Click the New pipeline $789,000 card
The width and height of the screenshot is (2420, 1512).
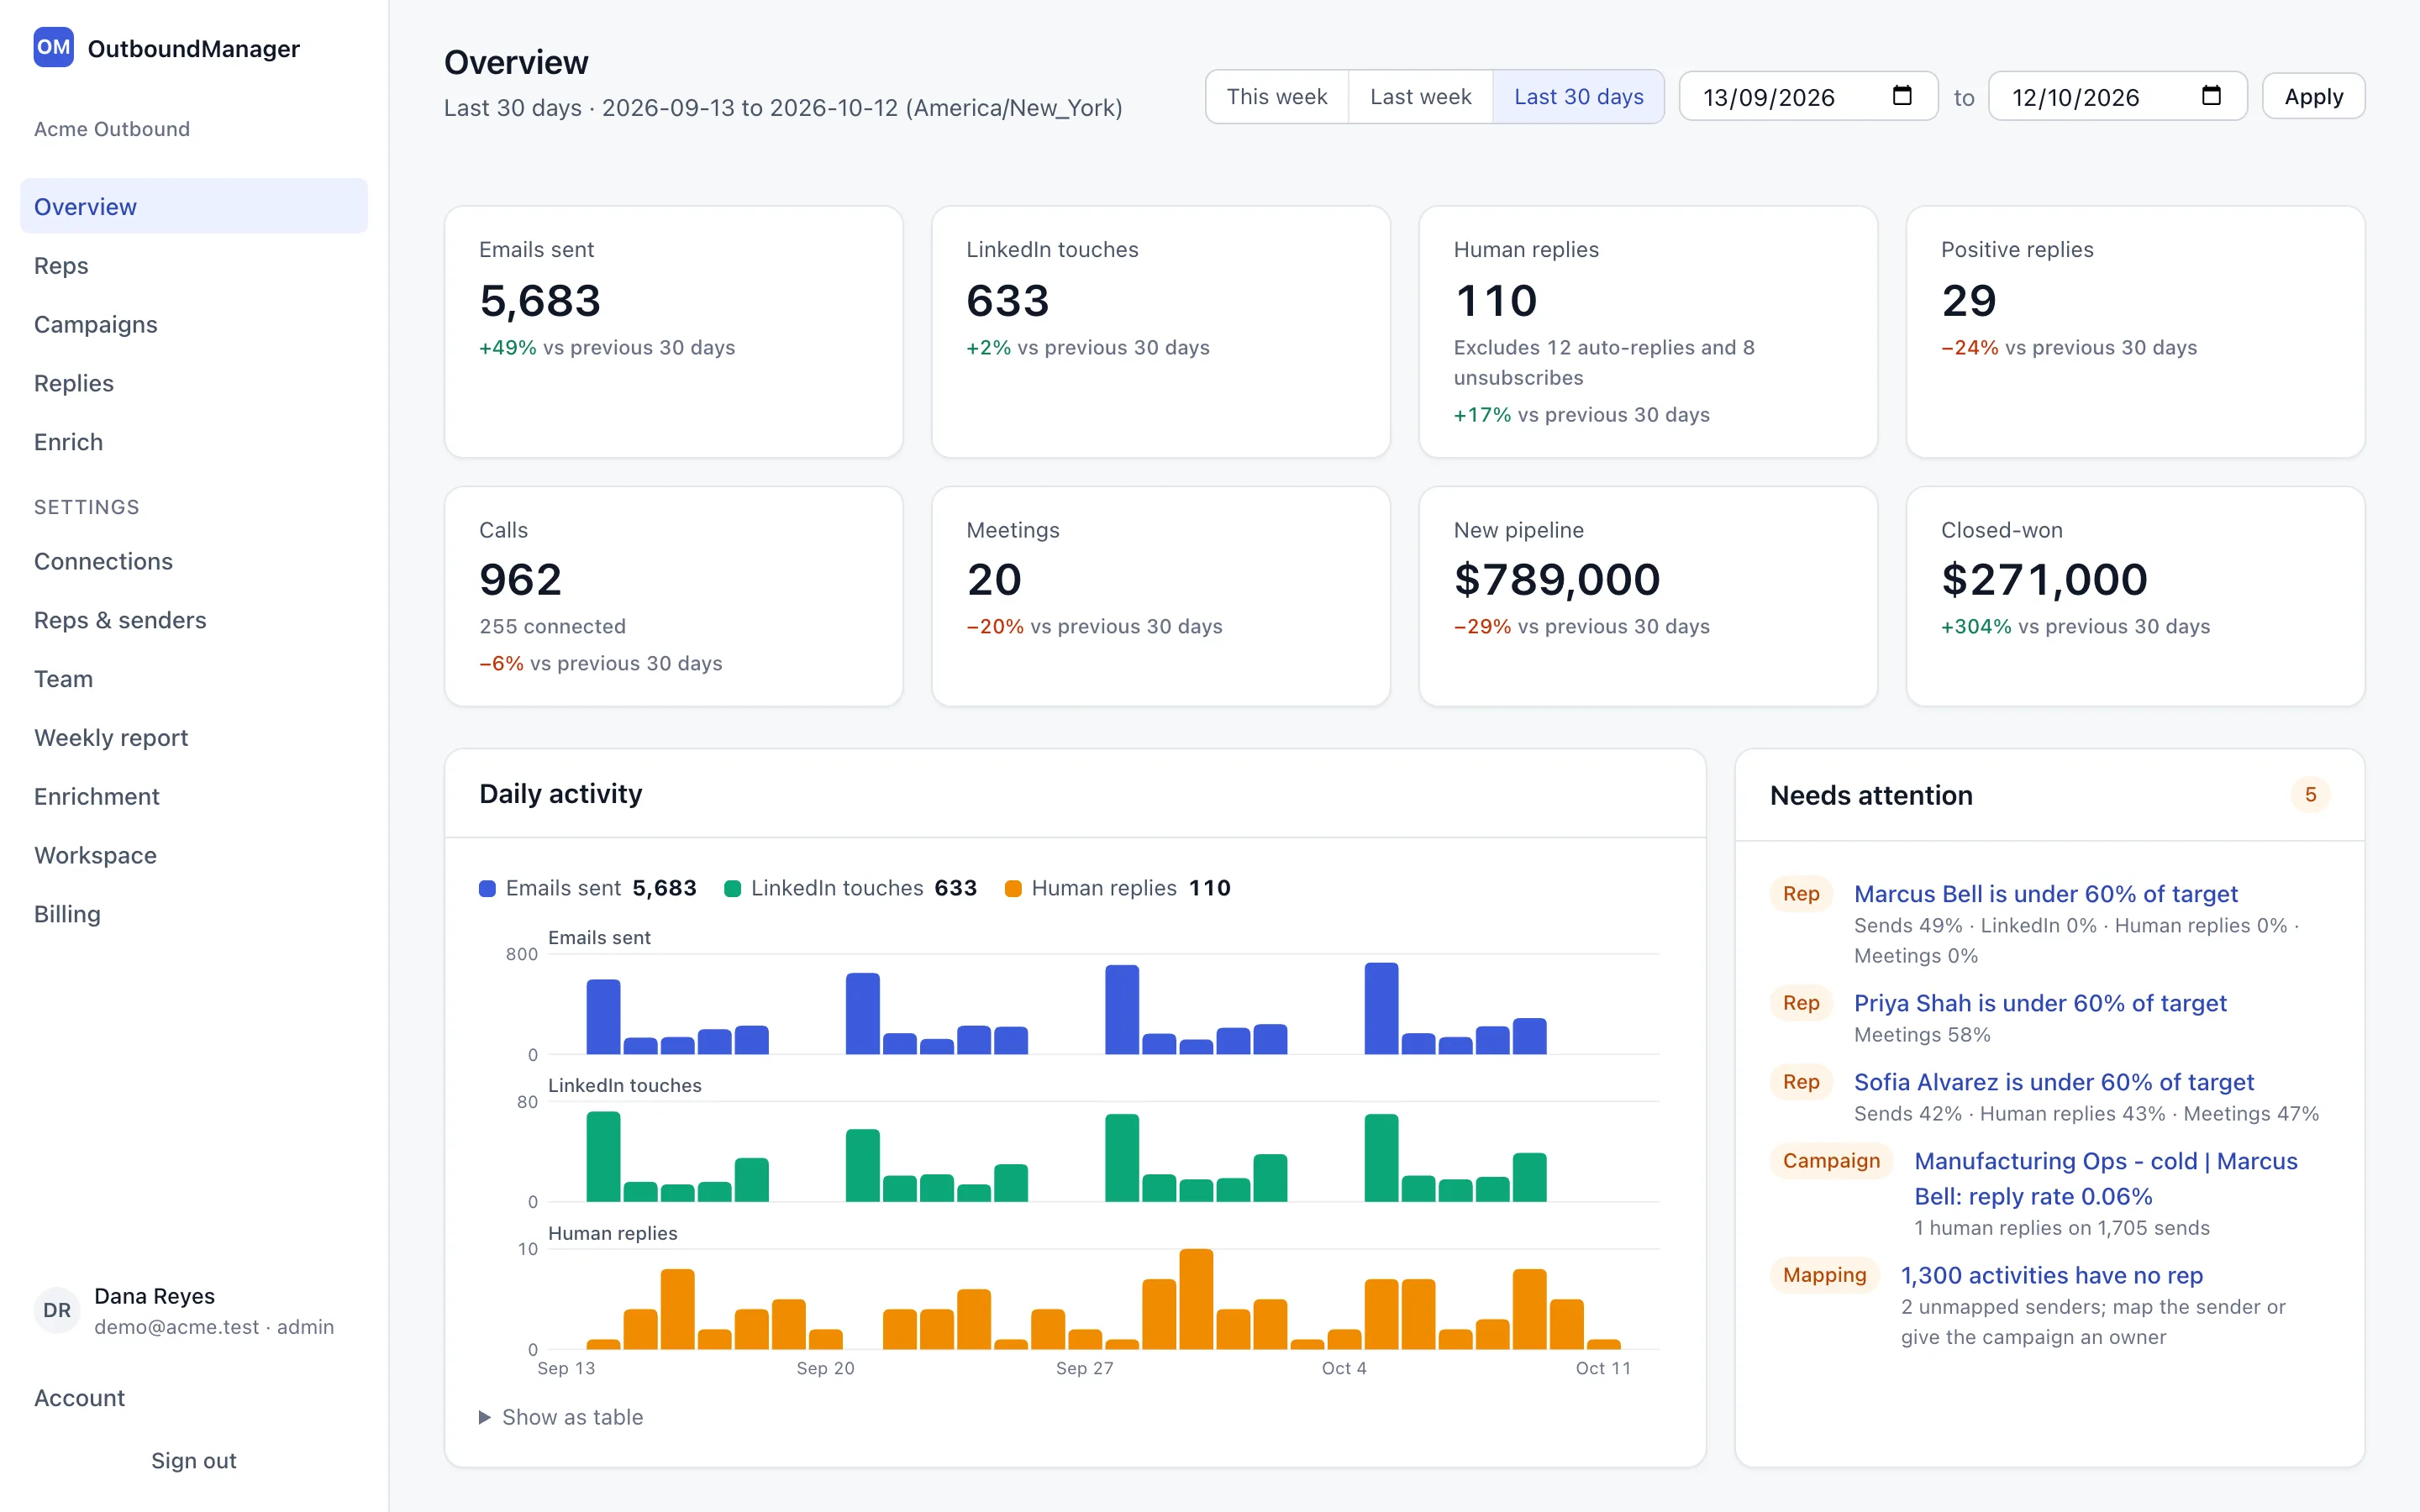(x=1647, y=597)
